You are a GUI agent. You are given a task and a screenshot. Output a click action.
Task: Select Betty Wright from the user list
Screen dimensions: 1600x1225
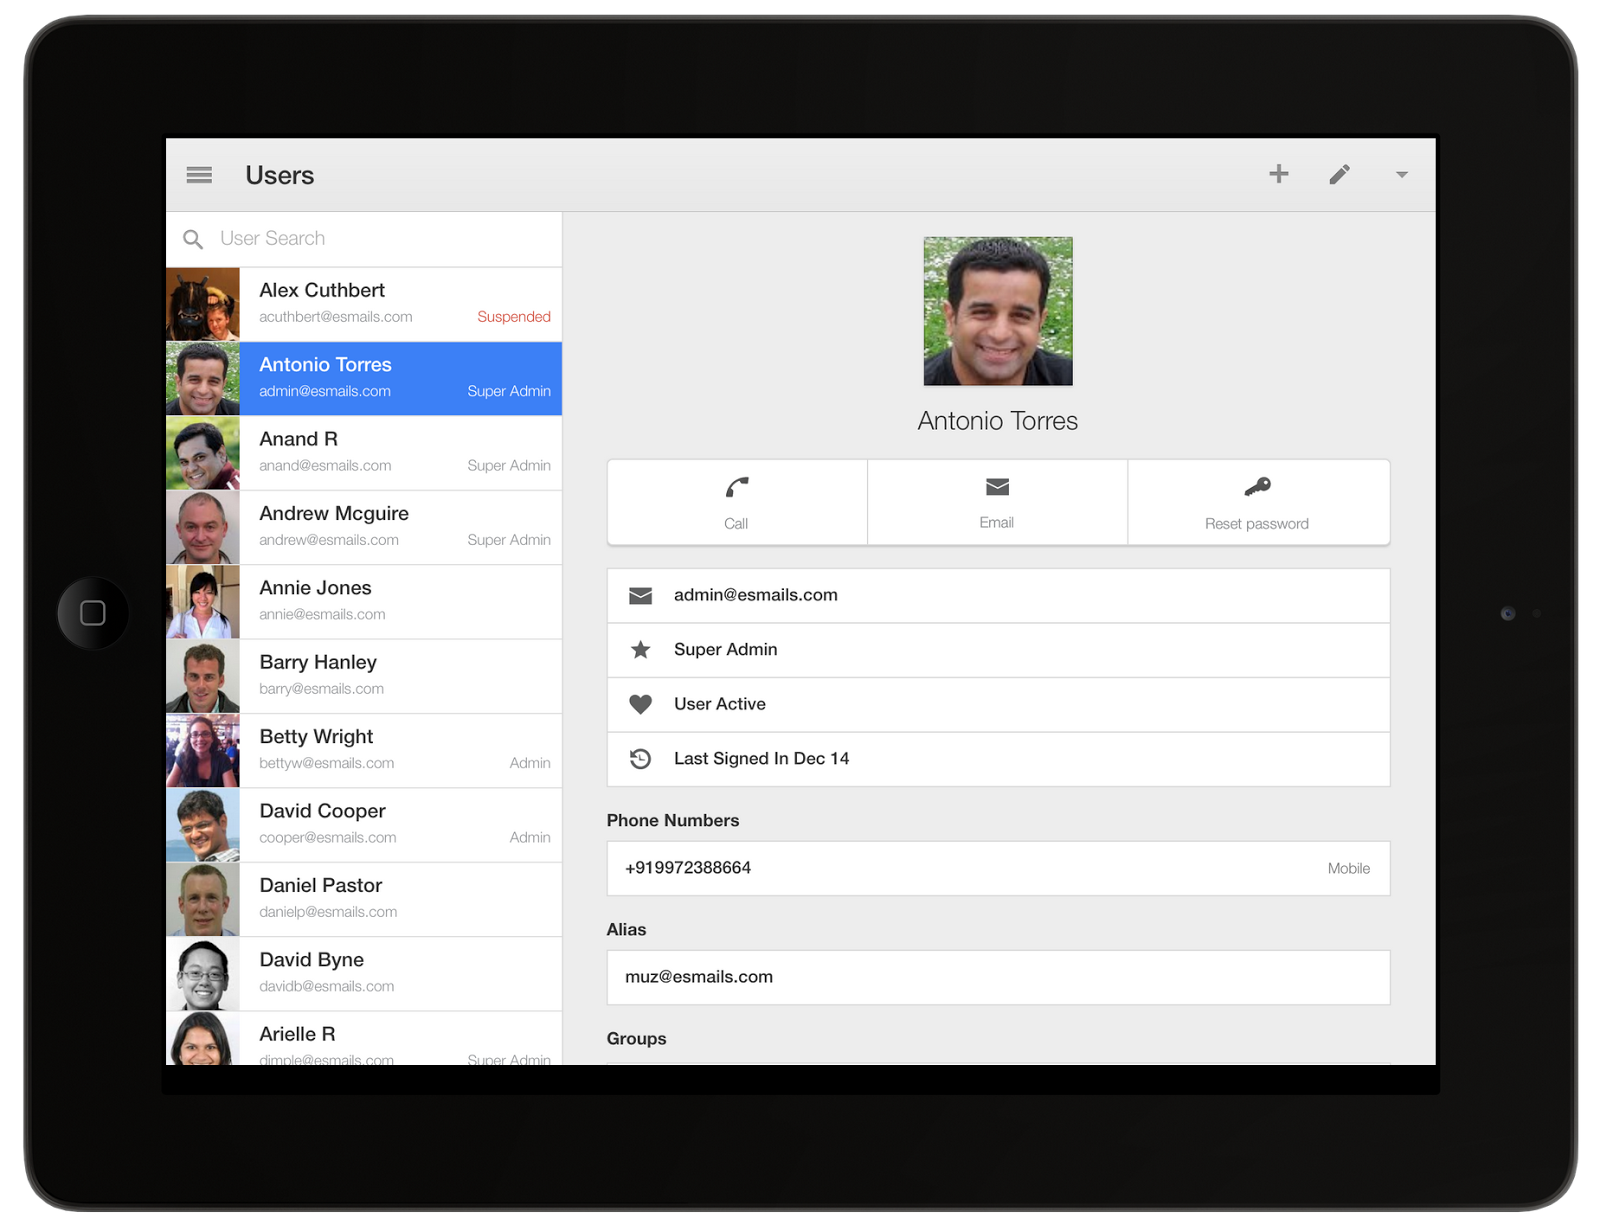pyautogui.click(x=400, y=749)
